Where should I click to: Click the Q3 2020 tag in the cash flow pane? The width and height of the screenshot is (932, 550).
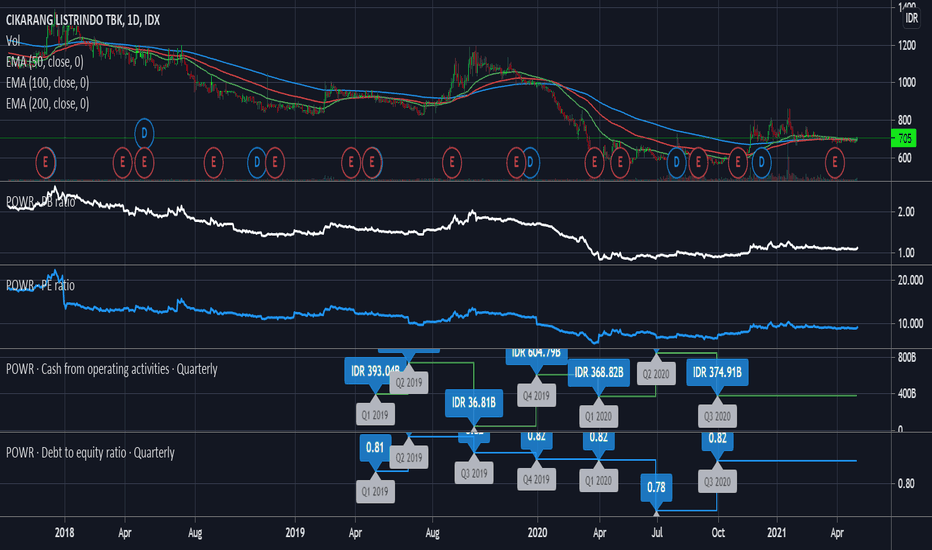tap(717, 416)
